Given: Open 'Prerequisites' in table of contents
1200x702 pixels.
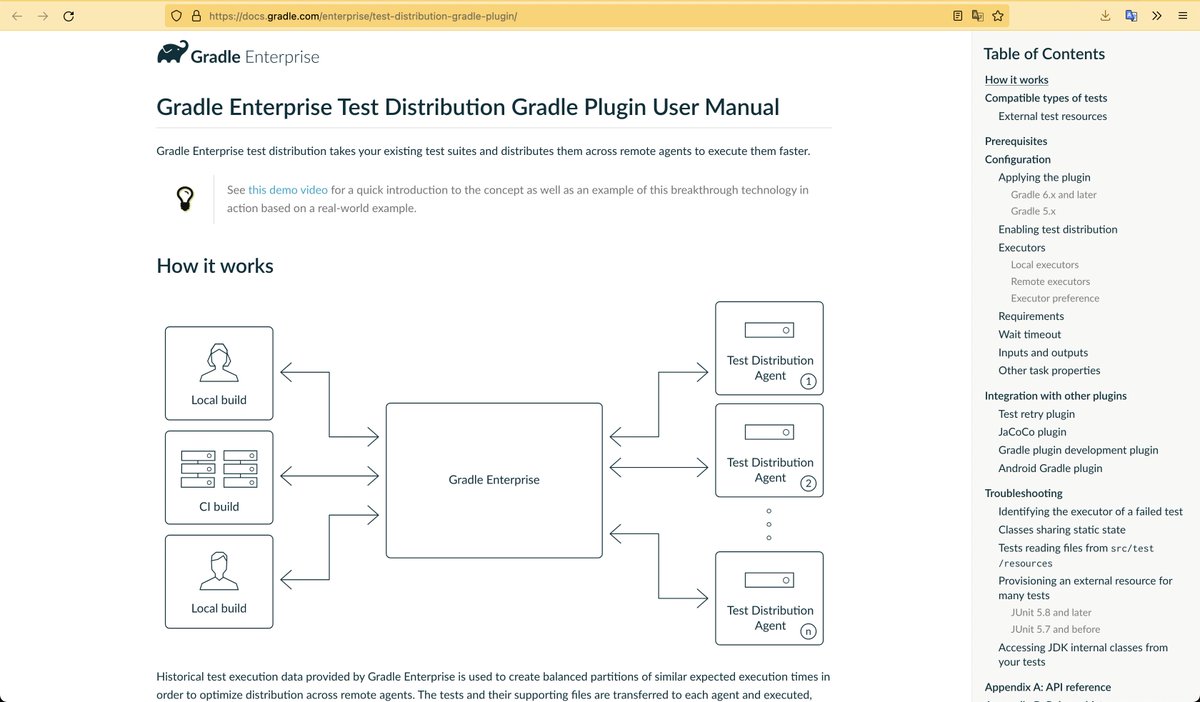Looking at the screenshot, I should pos(1016,141).
